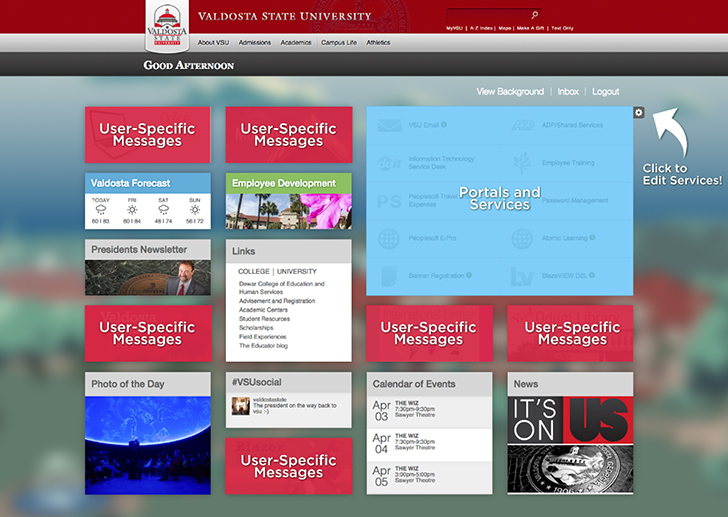Click the Password Management service label
This screenshot has width=728, height=517.
[x=575, y=200]
